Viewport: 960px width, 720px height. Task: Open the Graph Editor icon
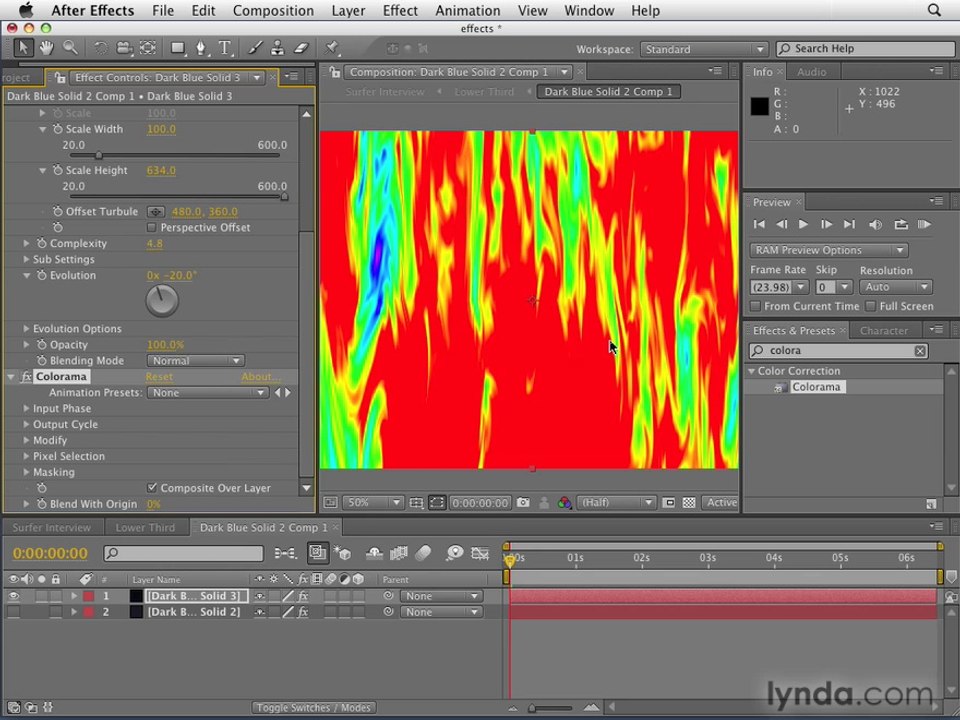click(x=480, y=553)
